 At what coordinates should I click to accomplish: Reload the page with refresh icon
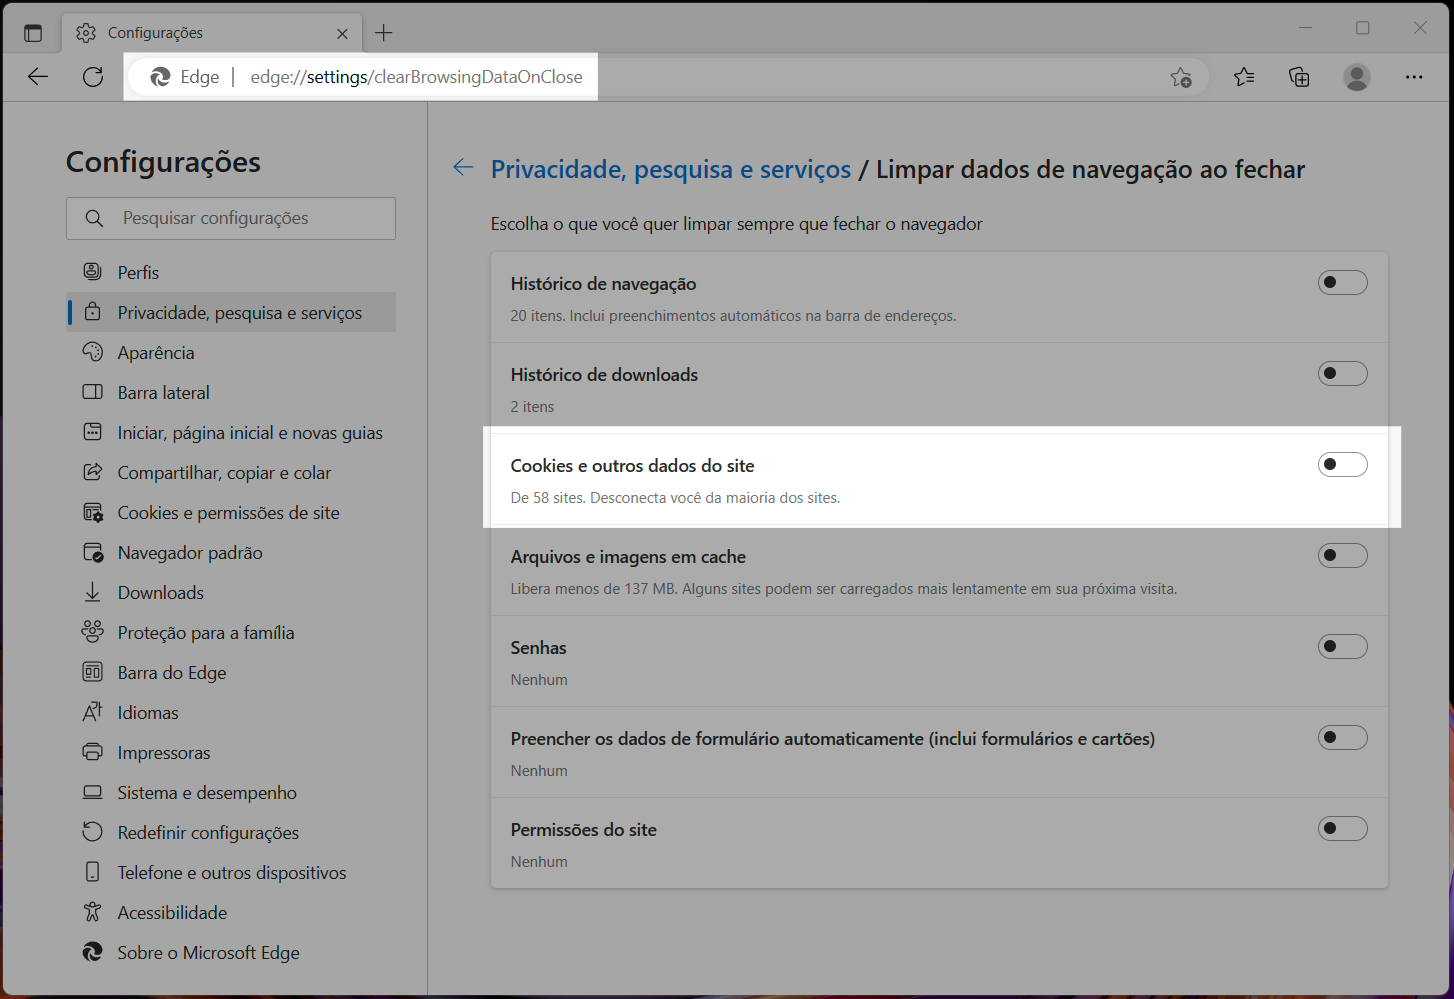pos(93,77)
